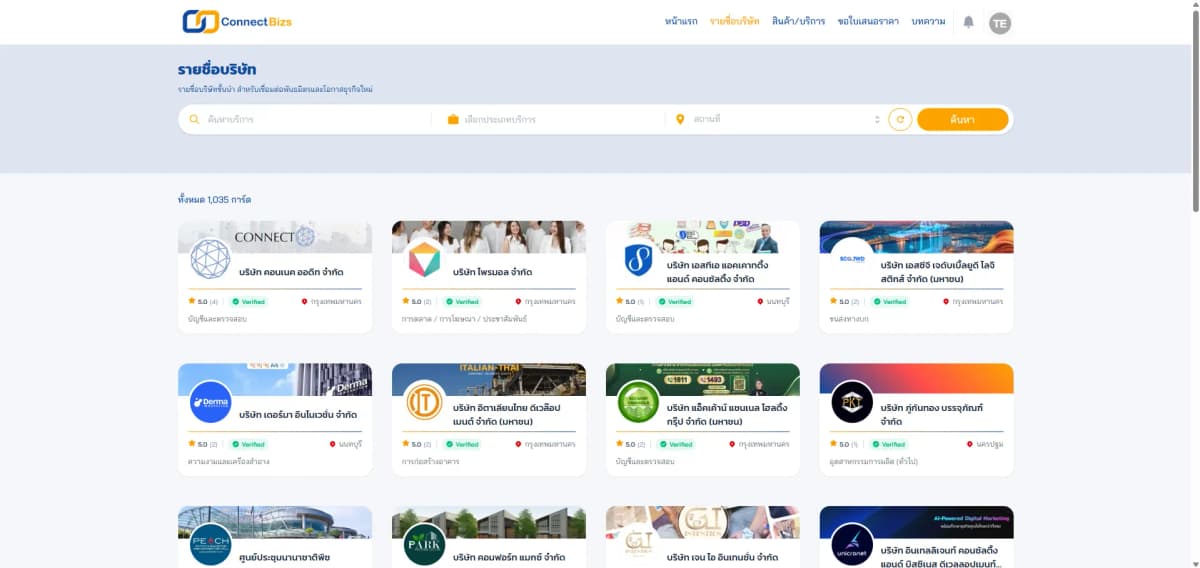Focus the ค้นหาบริการ search input field
Image resolution: width=1200 pixels, height=568 pixels.
(x=315, y=119)
